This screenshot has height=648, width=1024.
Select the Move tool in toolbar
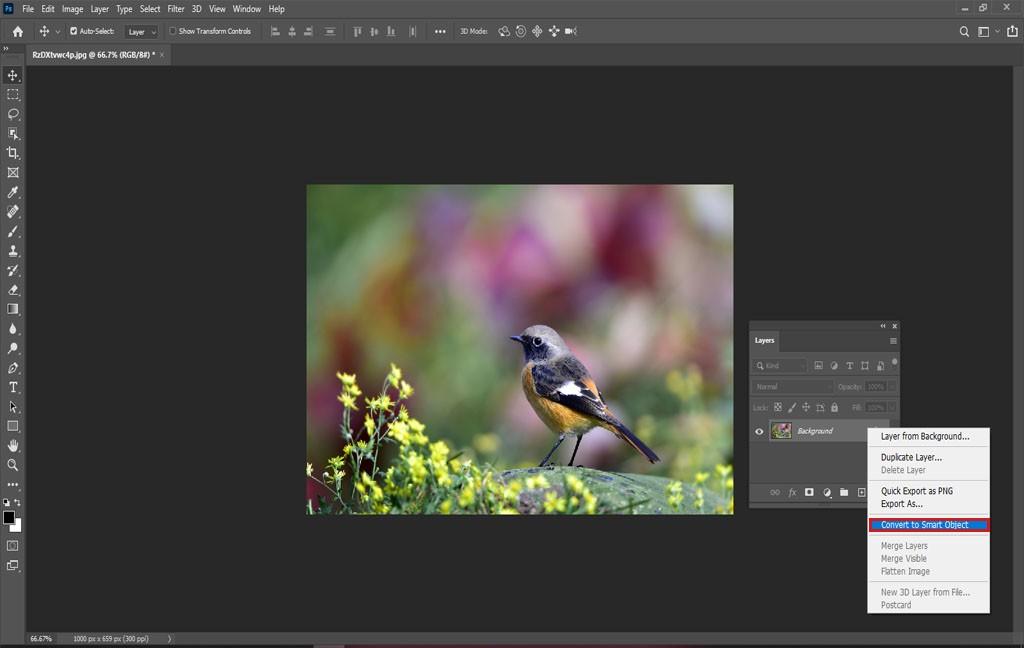12,75
